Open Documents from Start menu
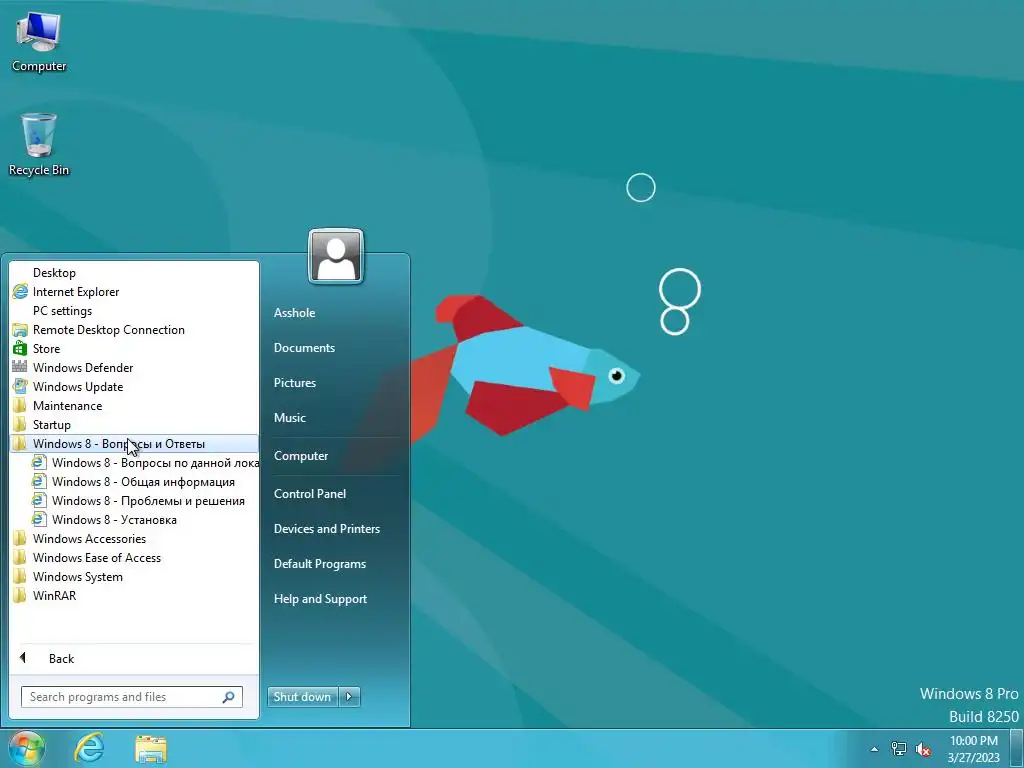Viewport: 1024px width, 768px height. coord(304,348)
